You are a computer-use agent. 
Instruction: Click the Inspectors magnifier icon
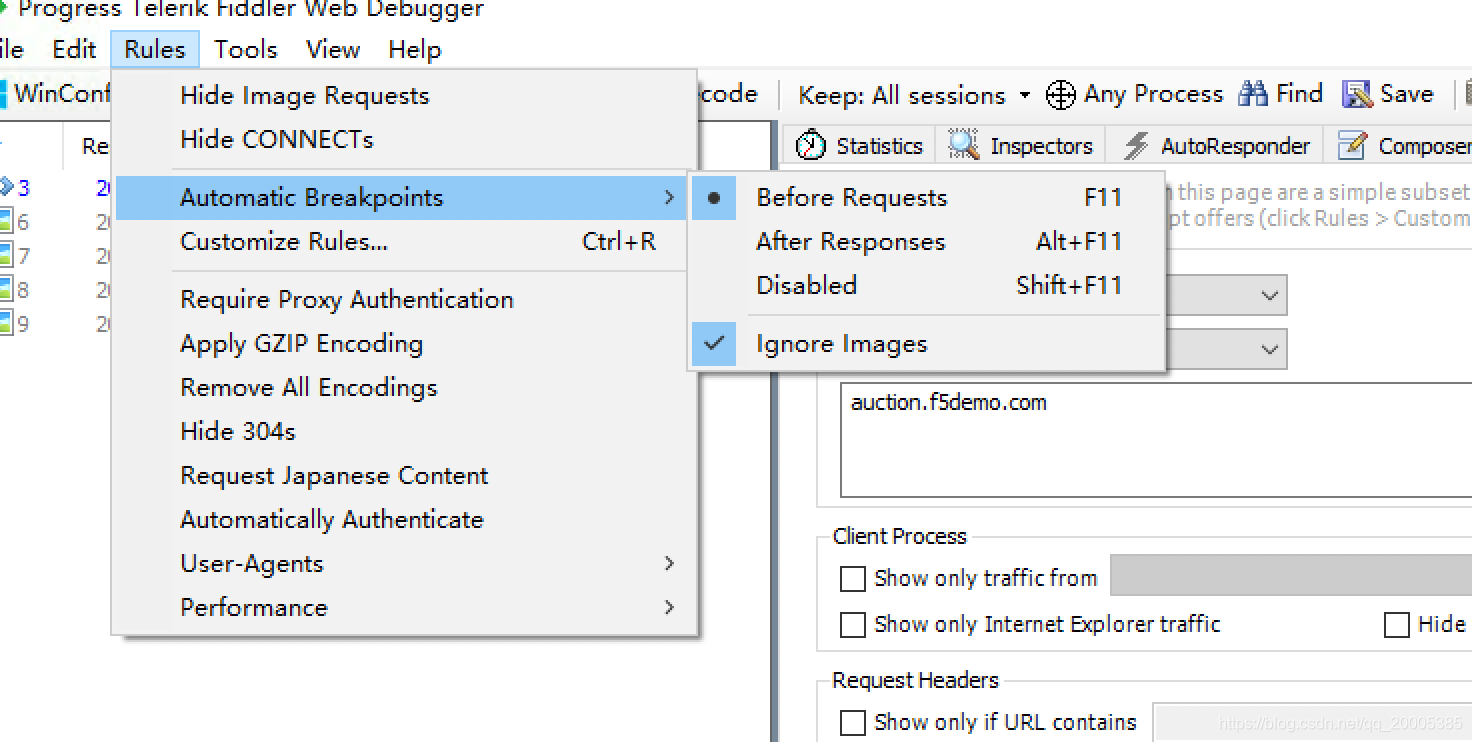click(x=963, y=145)
